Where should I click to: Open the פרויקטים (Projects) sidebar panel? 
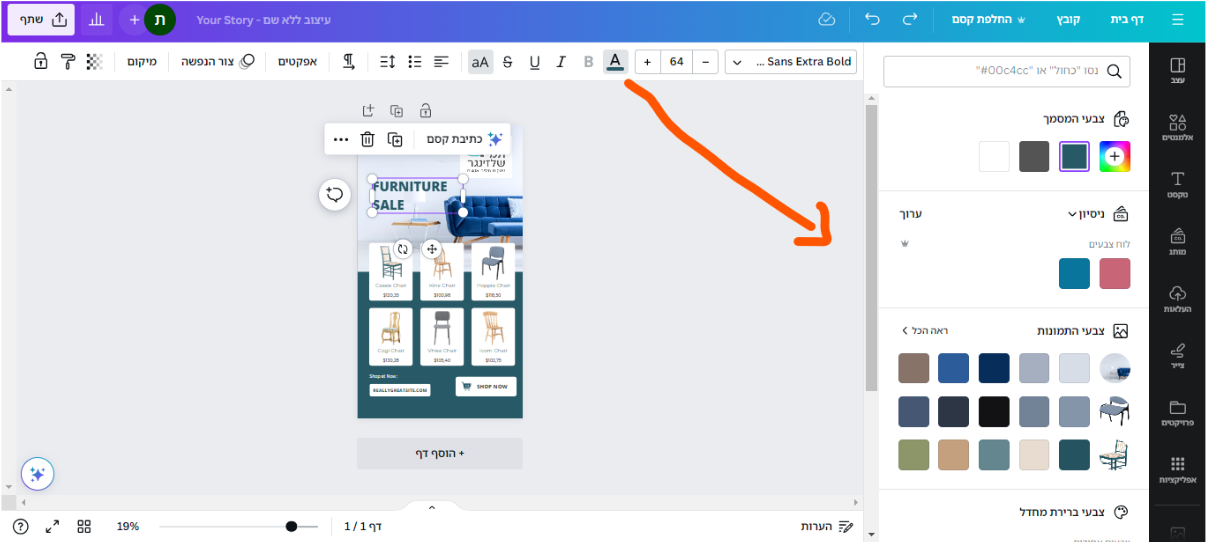tap(1177, 413)
